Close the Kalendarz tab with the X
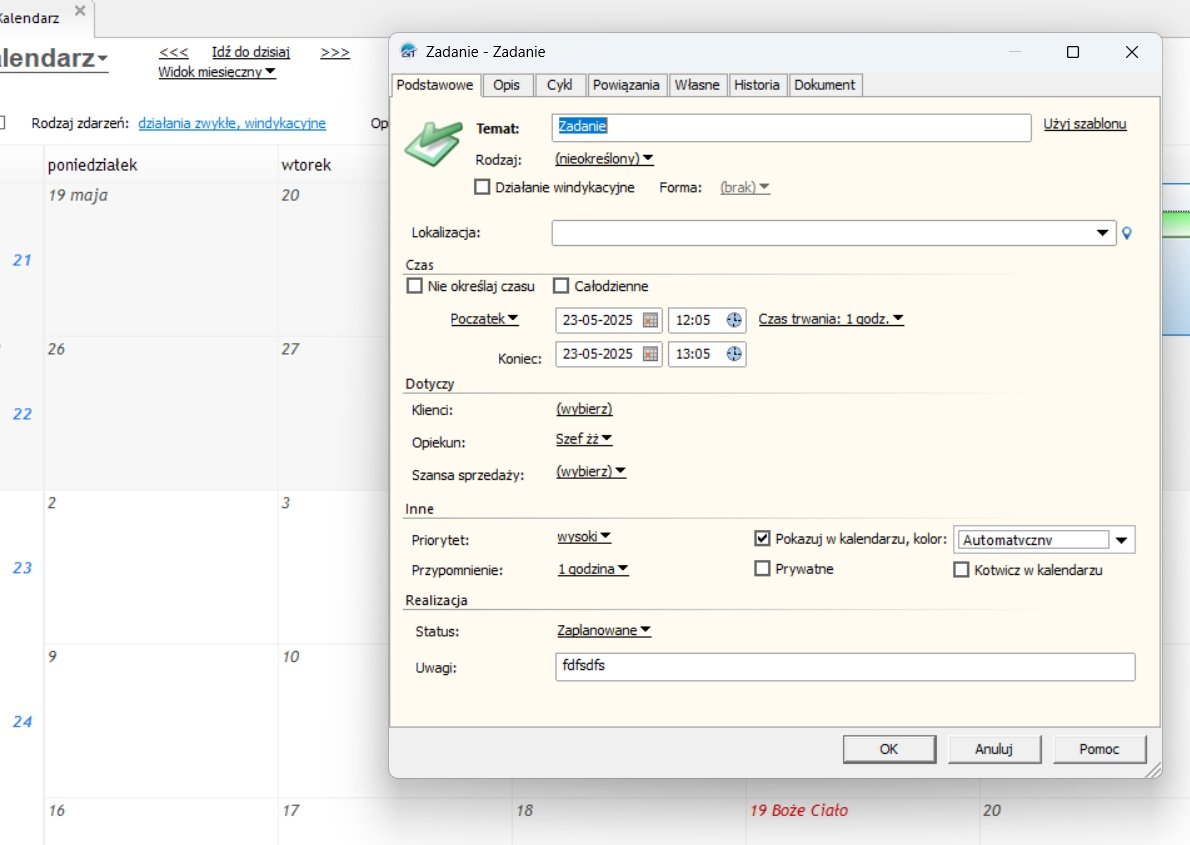 [x=80, y=11]
